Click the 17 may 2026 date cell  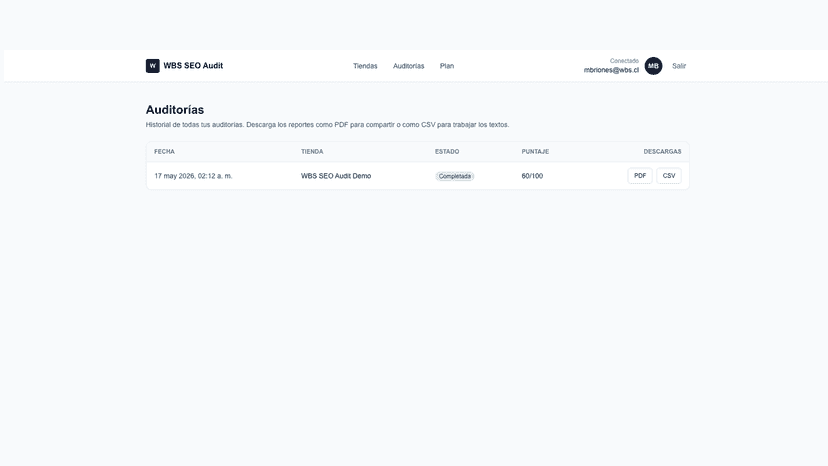pyautogui.click(x=193, y=176)
